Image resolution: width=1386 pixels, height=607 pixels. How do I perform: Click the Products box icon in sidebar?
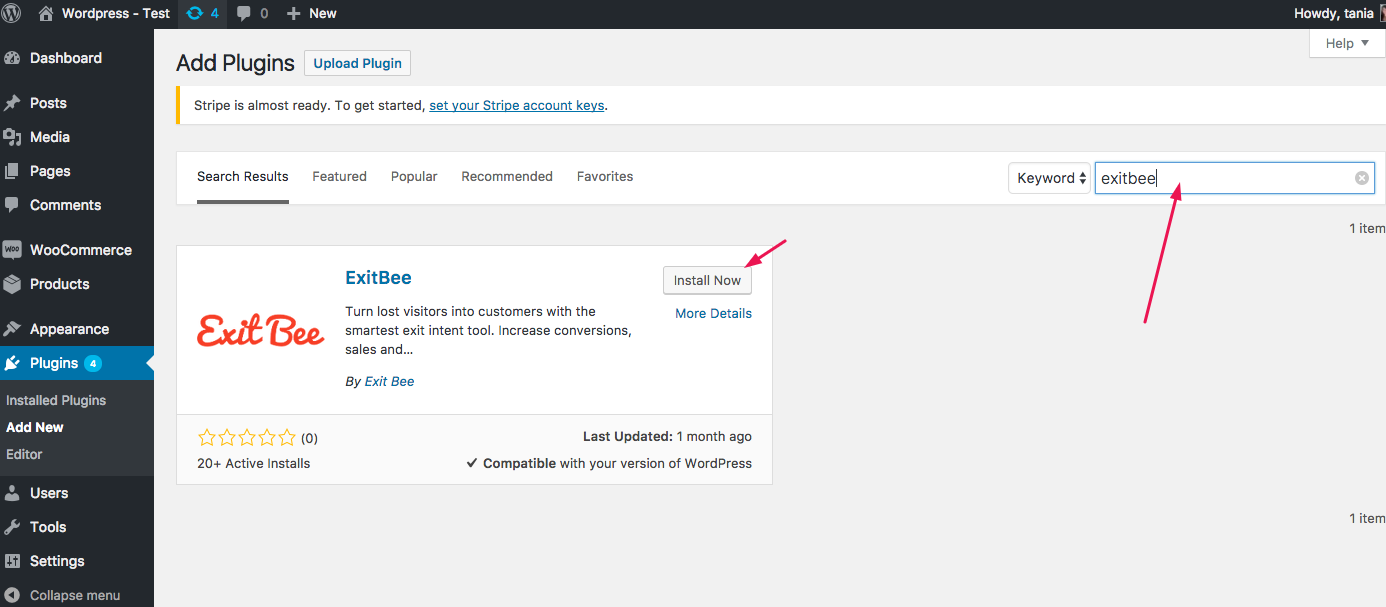[12, 284]
